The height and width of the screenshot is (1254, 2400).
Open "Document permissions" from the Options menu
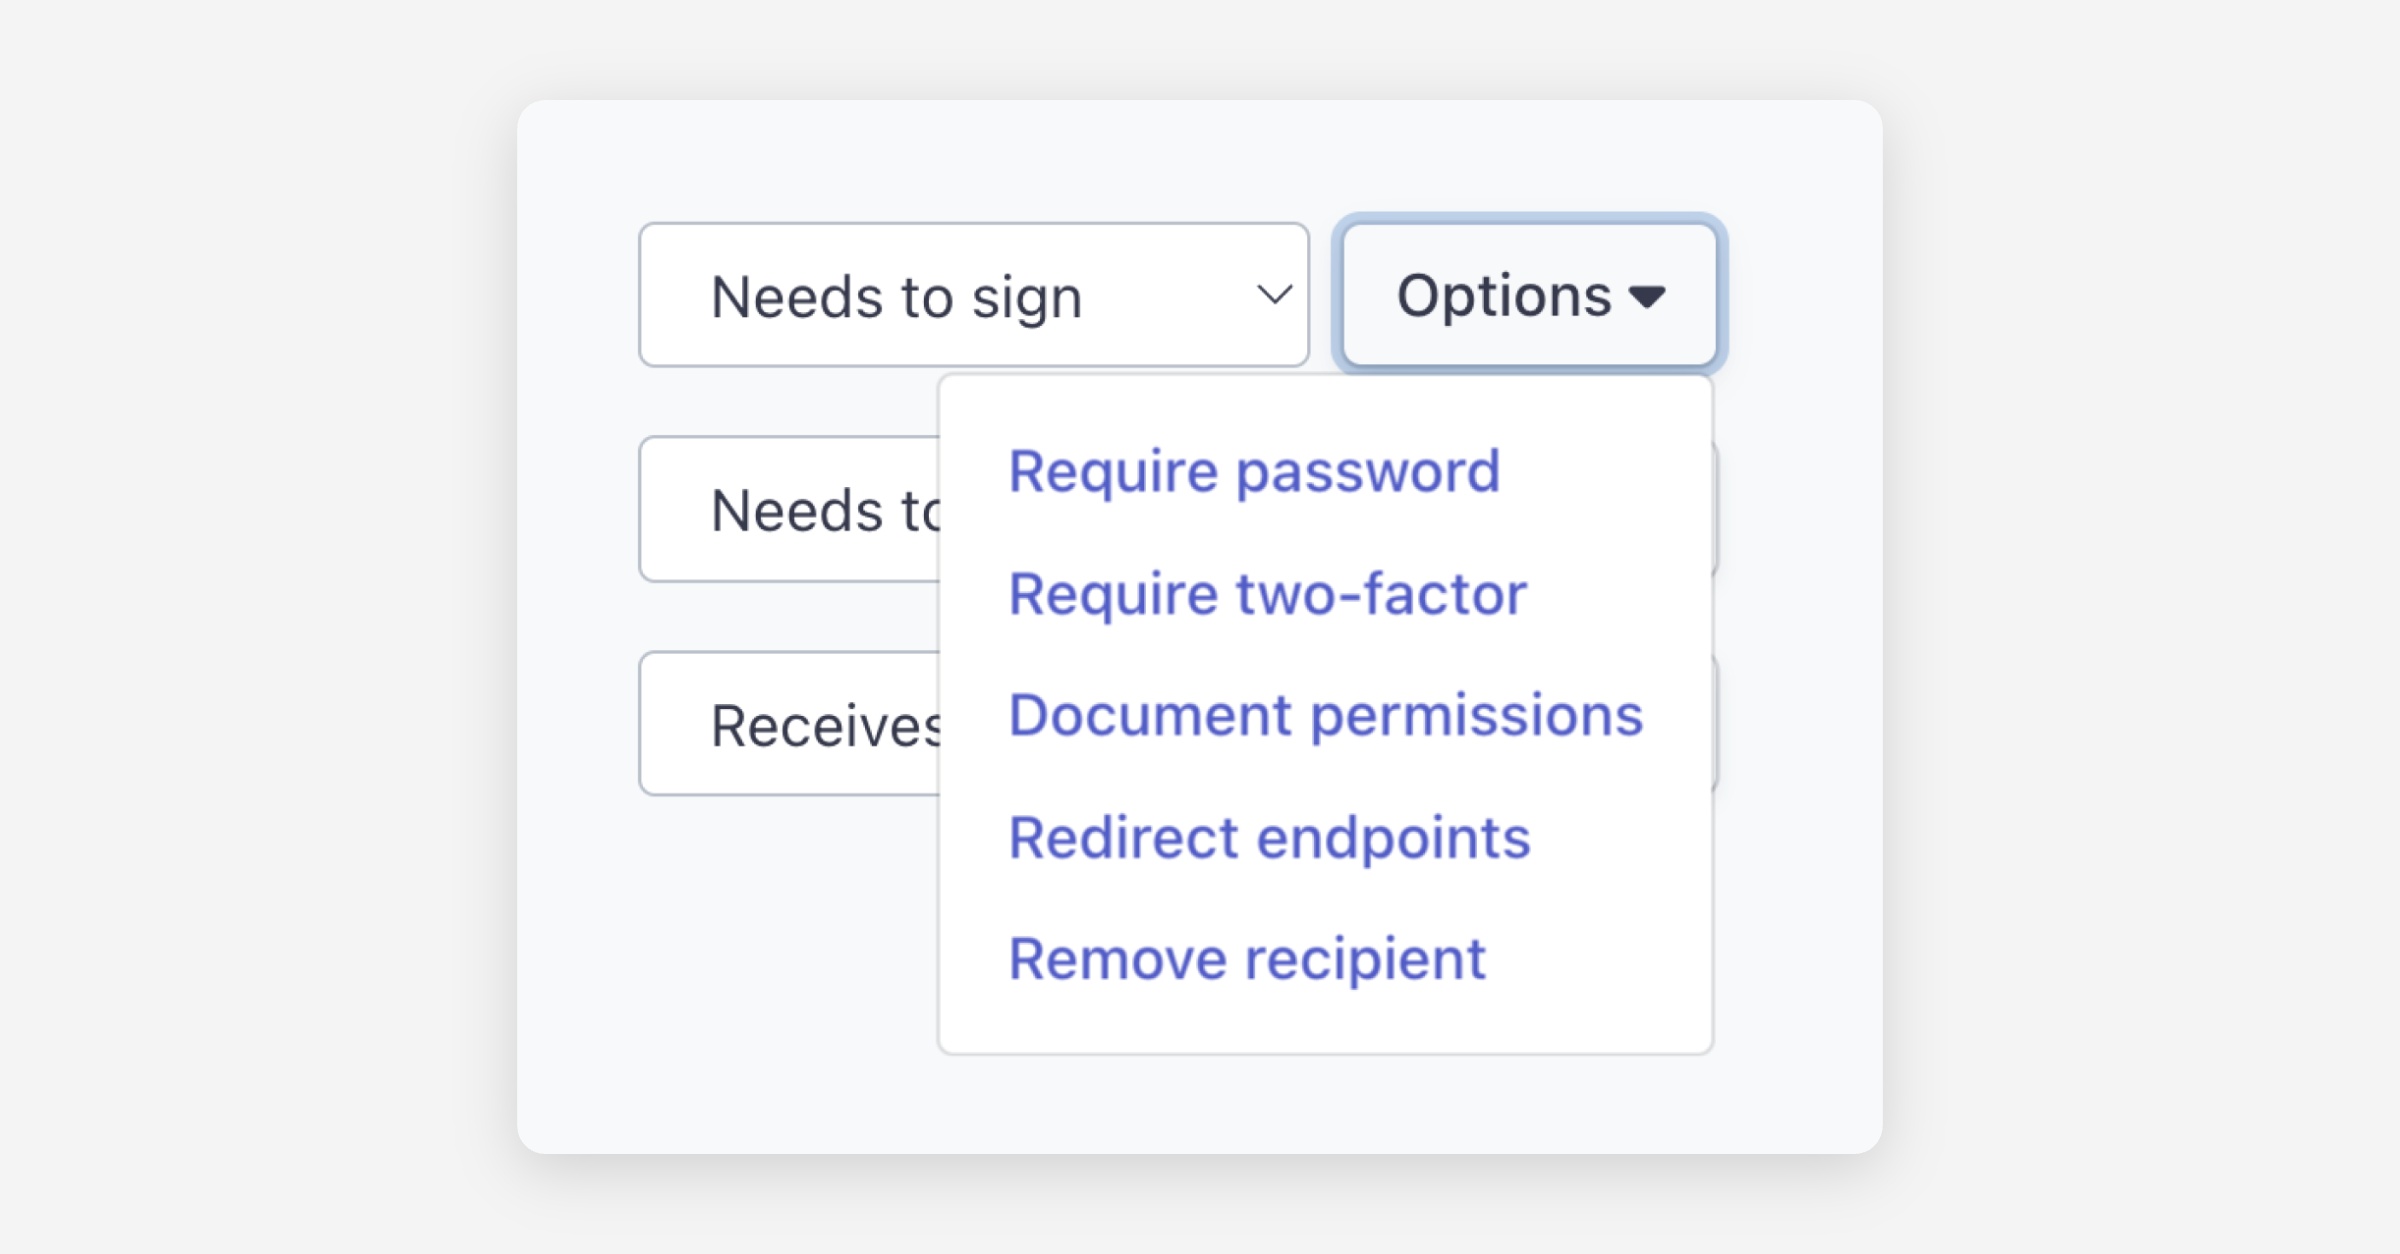1325,716
